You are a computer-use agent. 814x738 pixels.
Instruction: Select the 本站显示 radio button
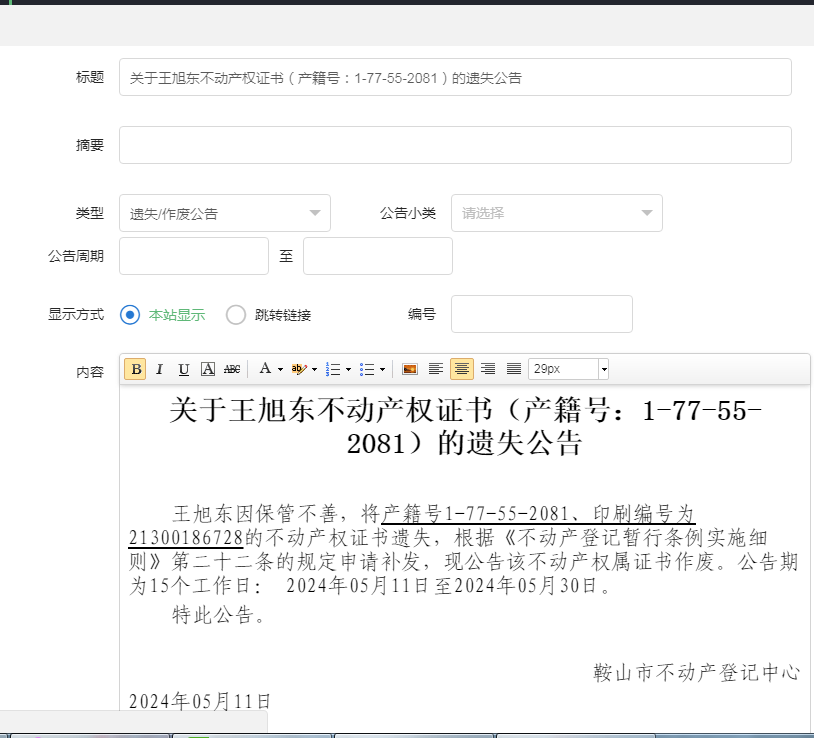pyautogui.click(x=130, y=315)
